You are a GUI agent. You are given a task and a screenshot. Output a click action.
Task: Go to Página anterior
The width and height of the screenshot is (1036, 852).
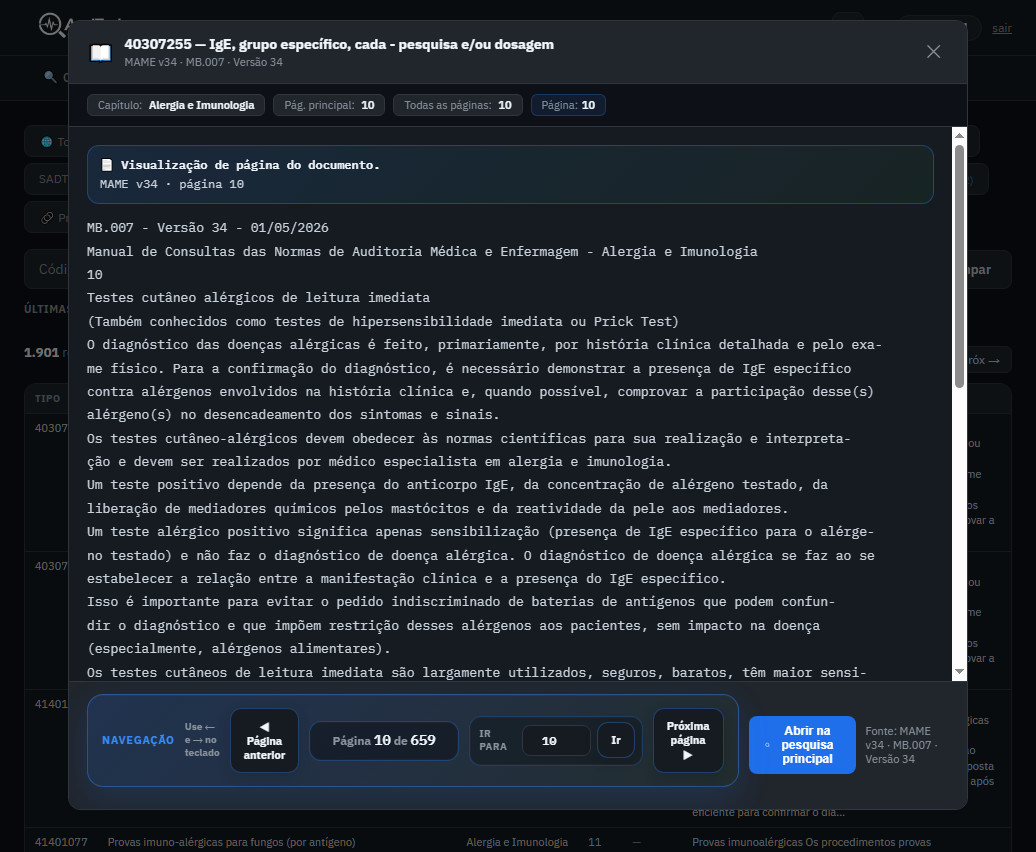tap(264, 740)
